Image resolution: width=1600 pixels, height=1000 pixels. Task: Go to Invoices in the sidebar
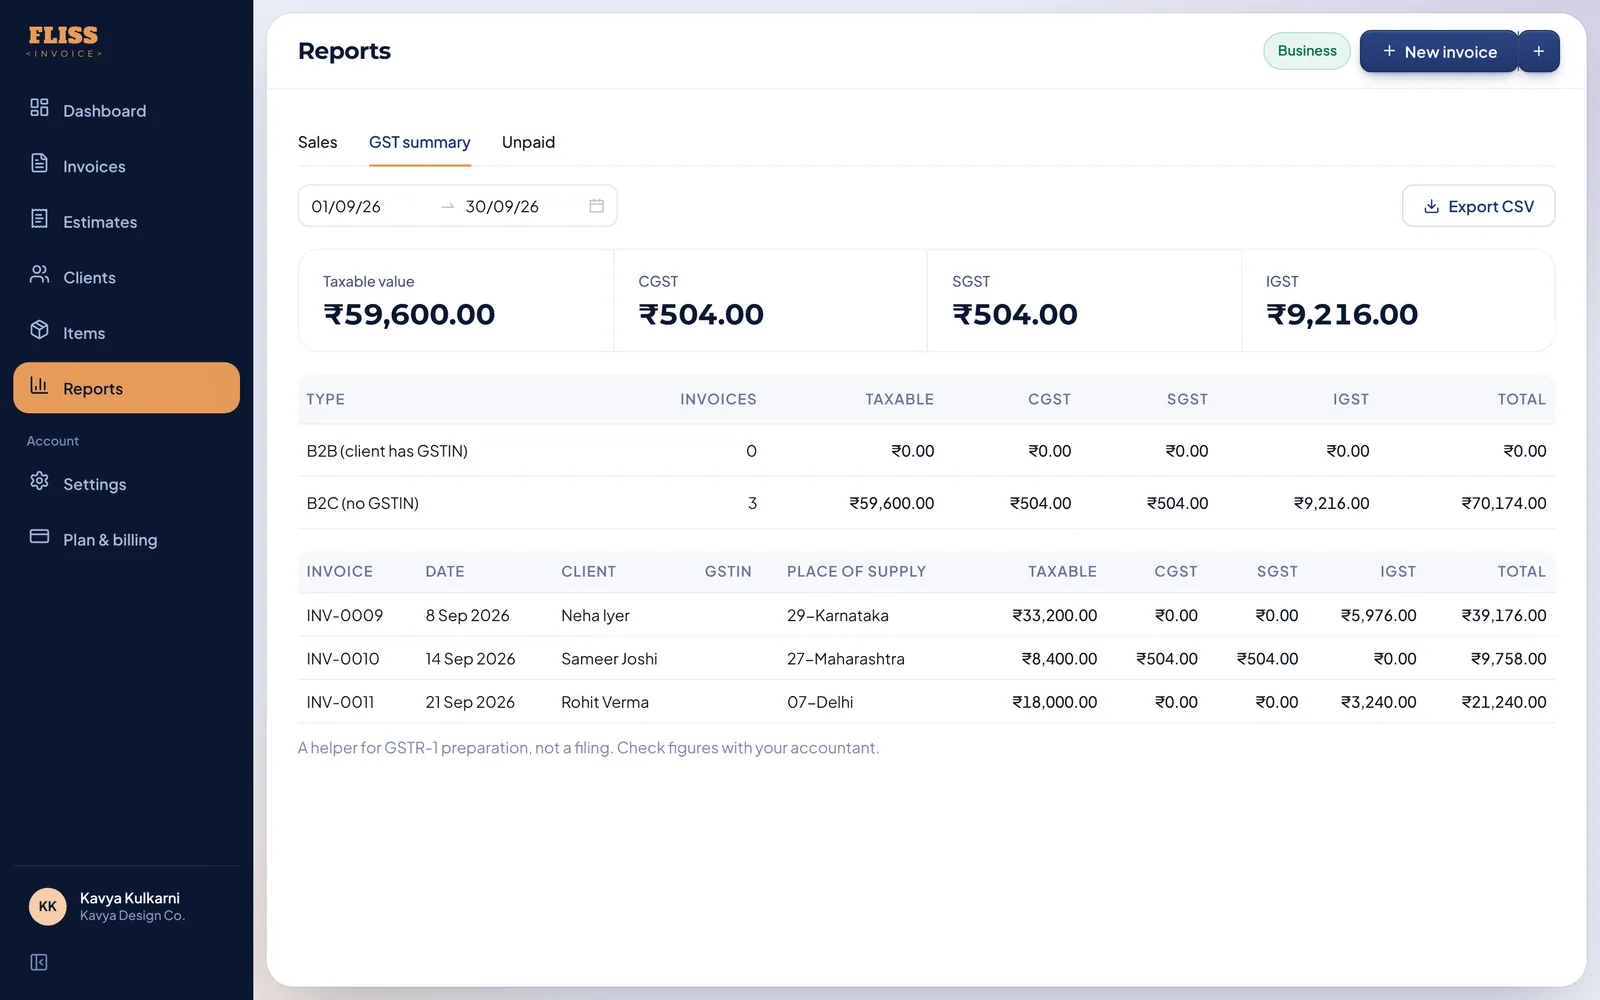[126, 166]
